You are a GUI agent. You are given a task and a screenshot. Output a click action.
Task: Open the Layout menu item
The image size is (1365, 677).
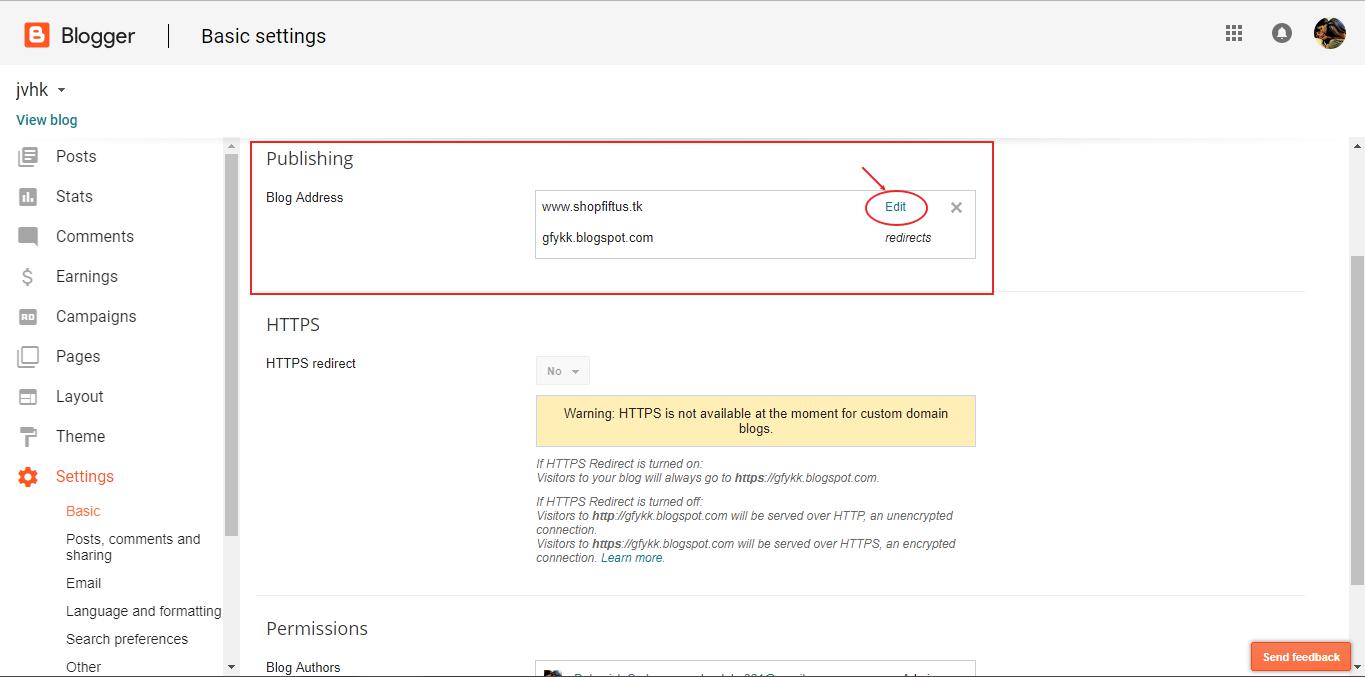pos(80,397)
